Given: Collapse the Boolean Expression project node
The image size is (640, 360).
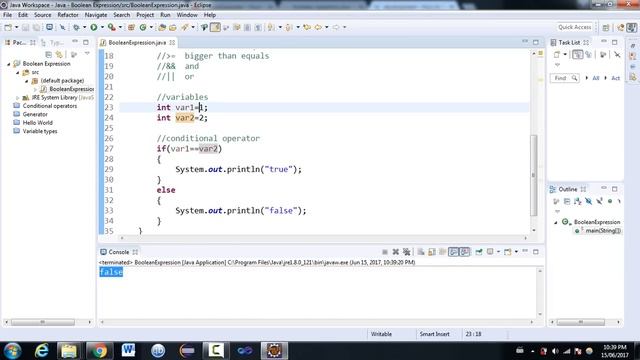Looking at the screenshot, I should [9, 64].
